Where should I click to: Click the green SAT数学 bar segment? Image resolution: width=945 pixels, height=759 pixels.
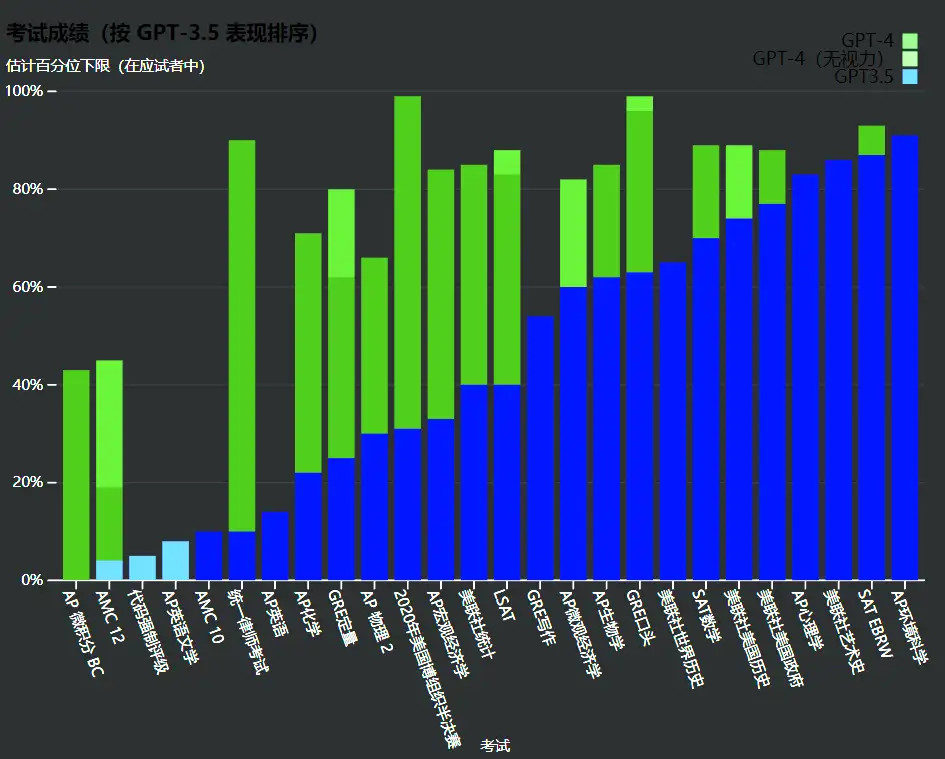(x=706, y=192)
